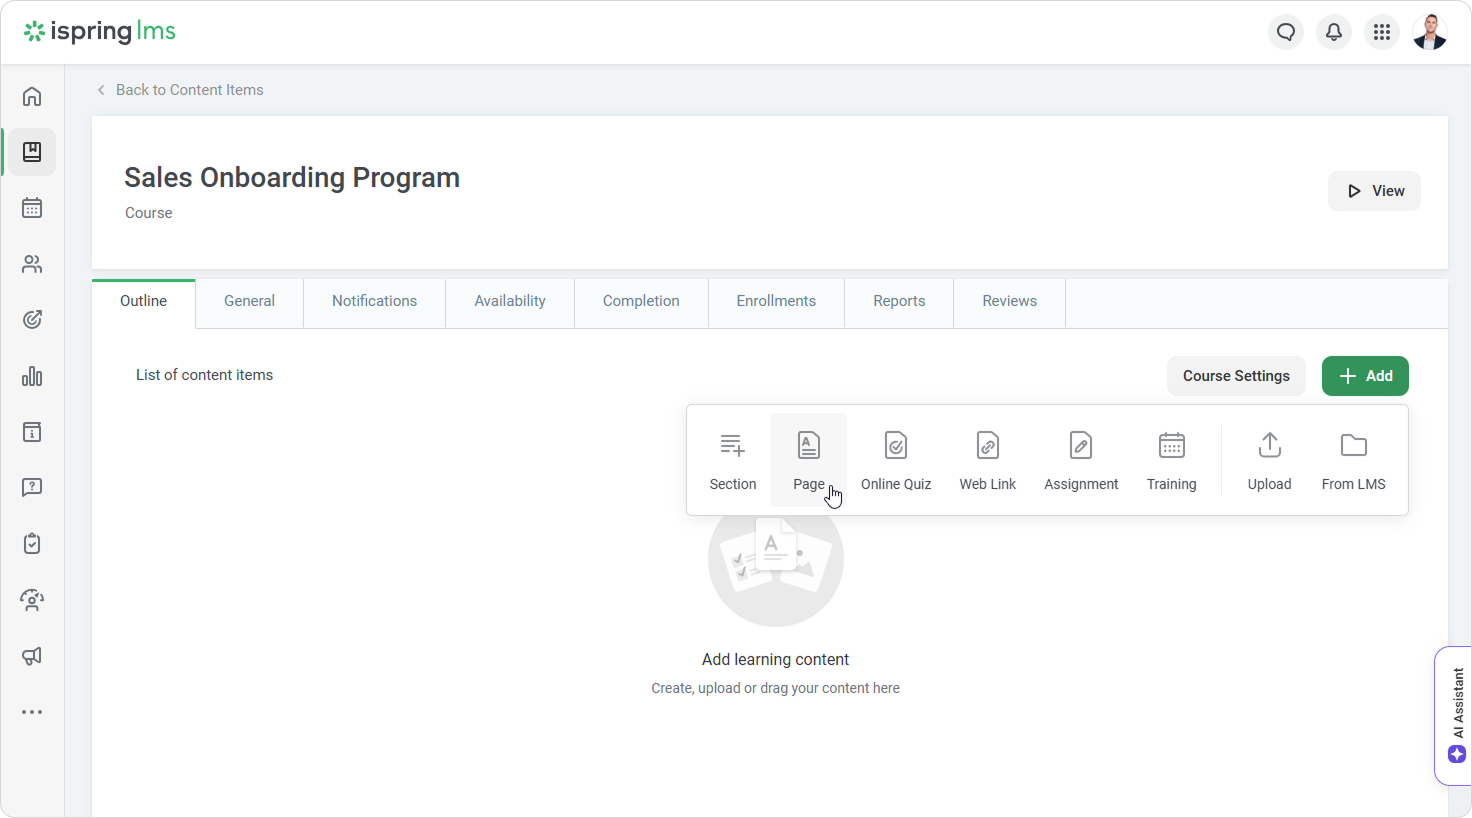Screen dimensions: 1472x818
Task: Click the Course Settings button
Action: pos(1235,376)
